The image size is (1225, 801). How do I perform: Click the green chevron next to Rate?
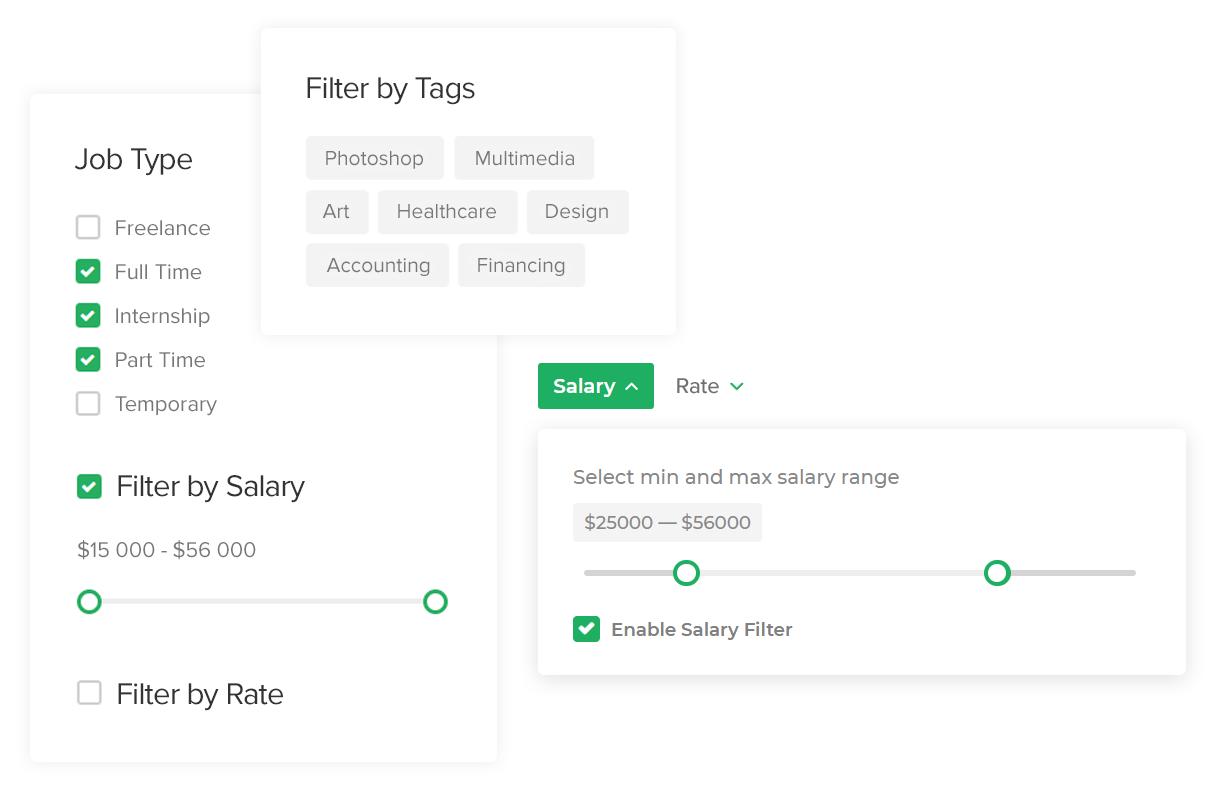[x=737, y=386]
